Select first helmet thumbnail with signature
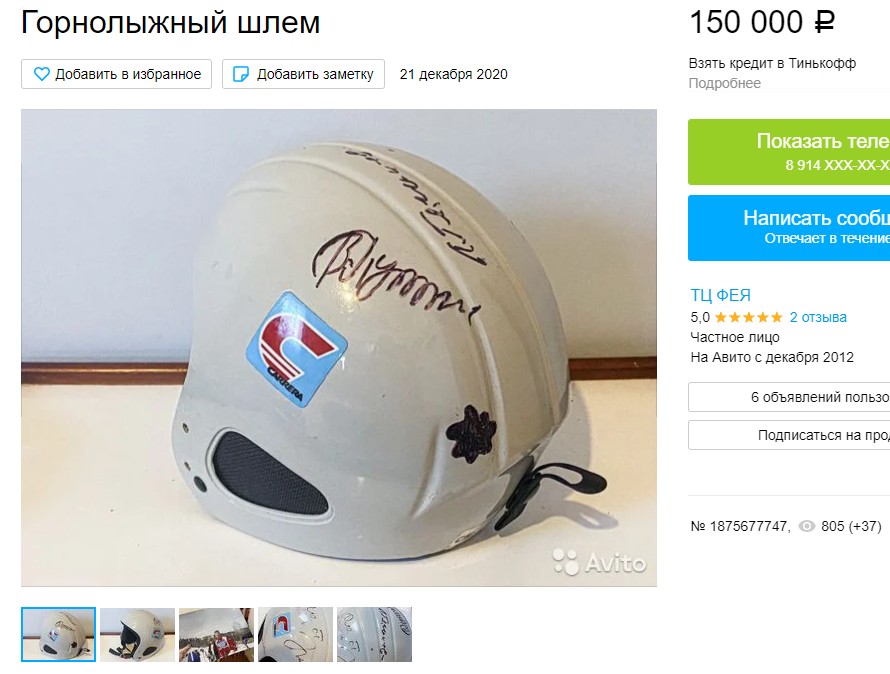Image resolution: width=890 pixels, height=674 pixels. (x=58, y=634)
